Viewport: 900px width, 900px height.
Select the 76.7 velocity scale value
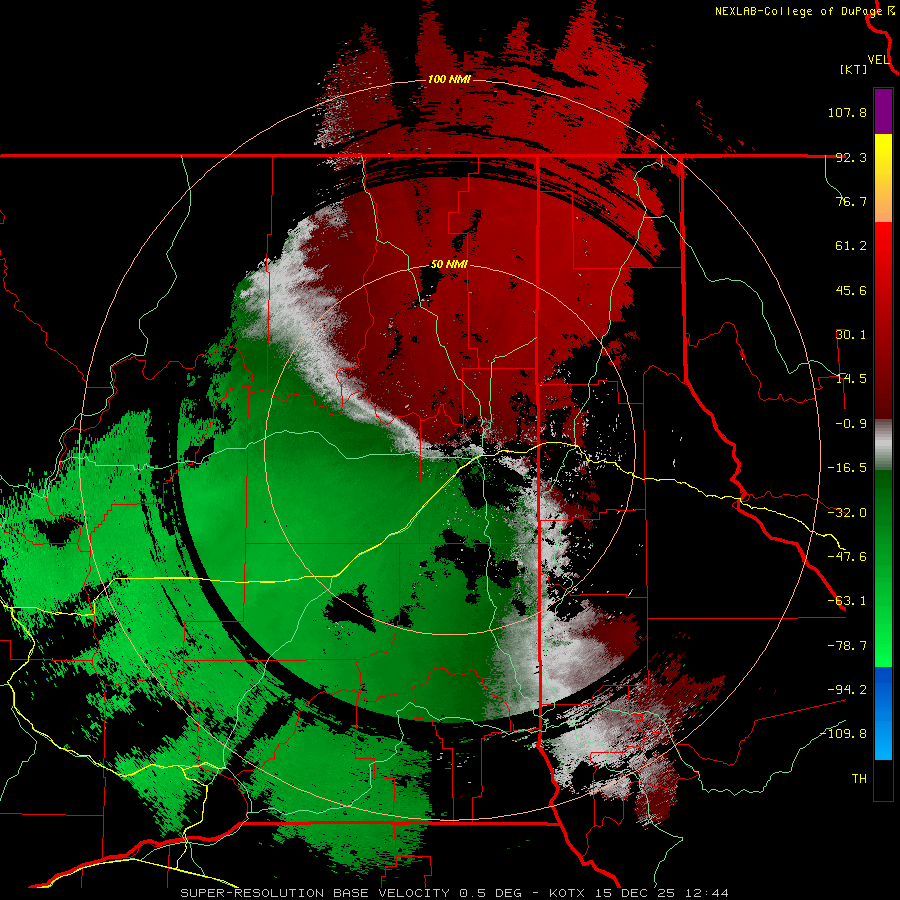click(851, 201)
